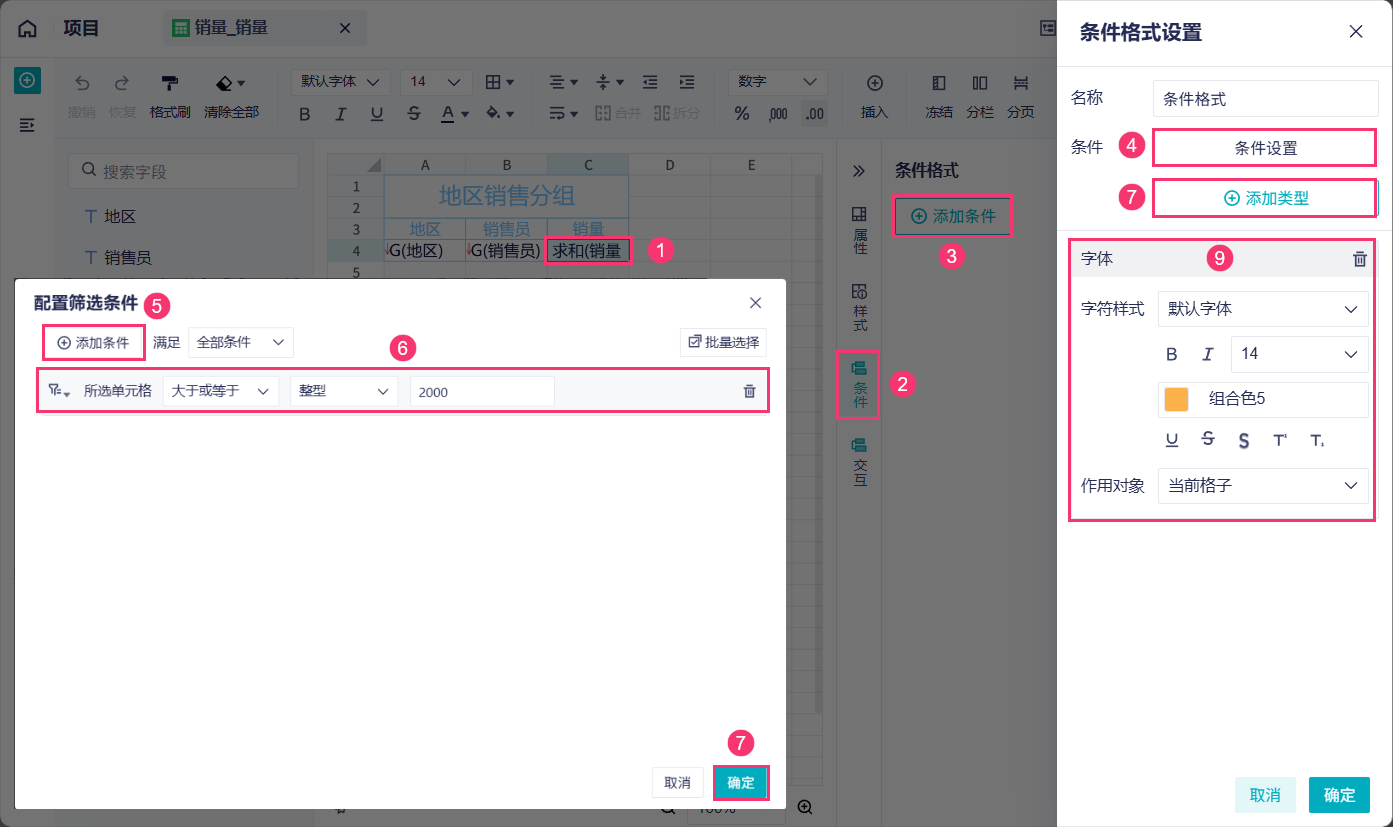The height and width of the screenshot is (827, 1393).
Task: Click the insert (插入) toolbar icon
Action: tap(875, 82)
